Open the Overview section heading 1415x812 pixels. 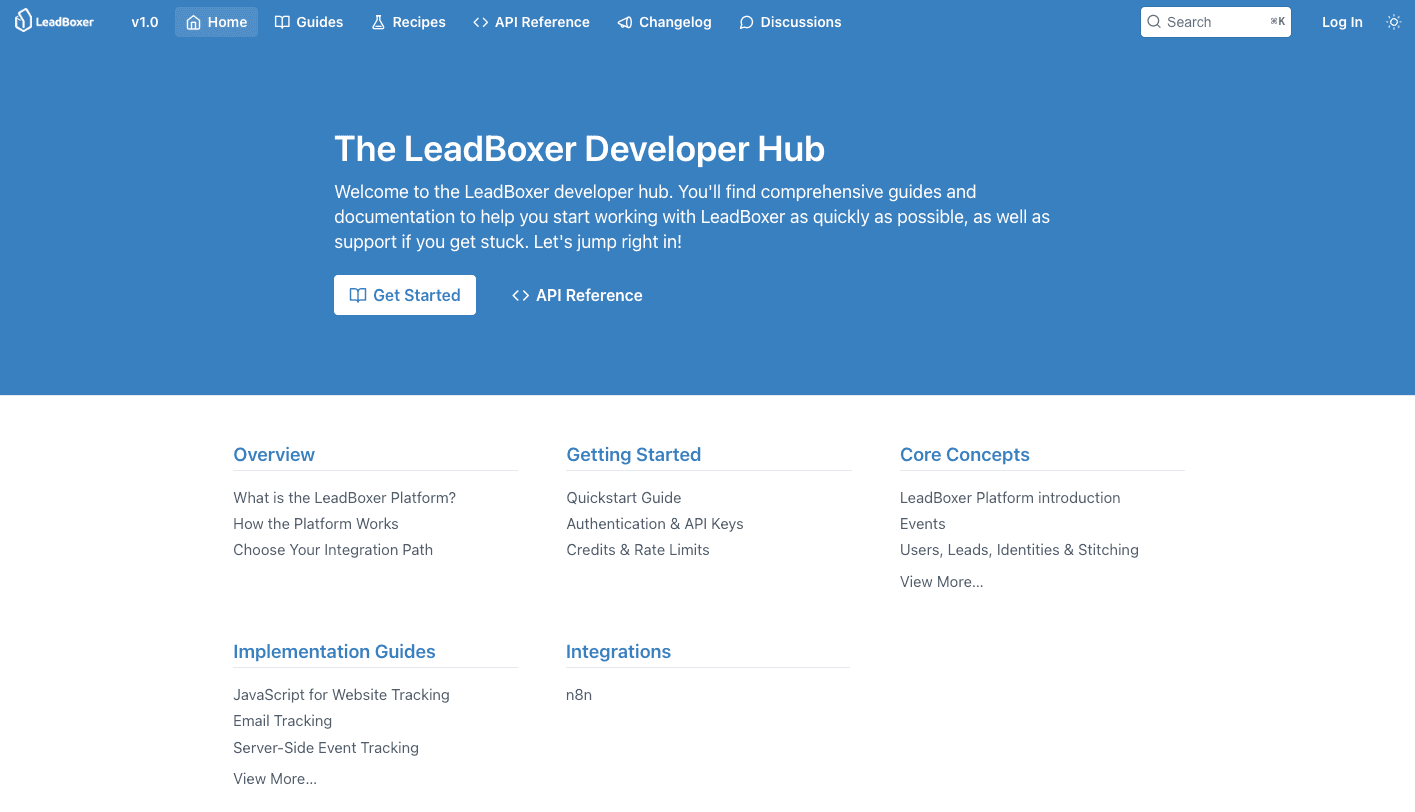point(274,455)
